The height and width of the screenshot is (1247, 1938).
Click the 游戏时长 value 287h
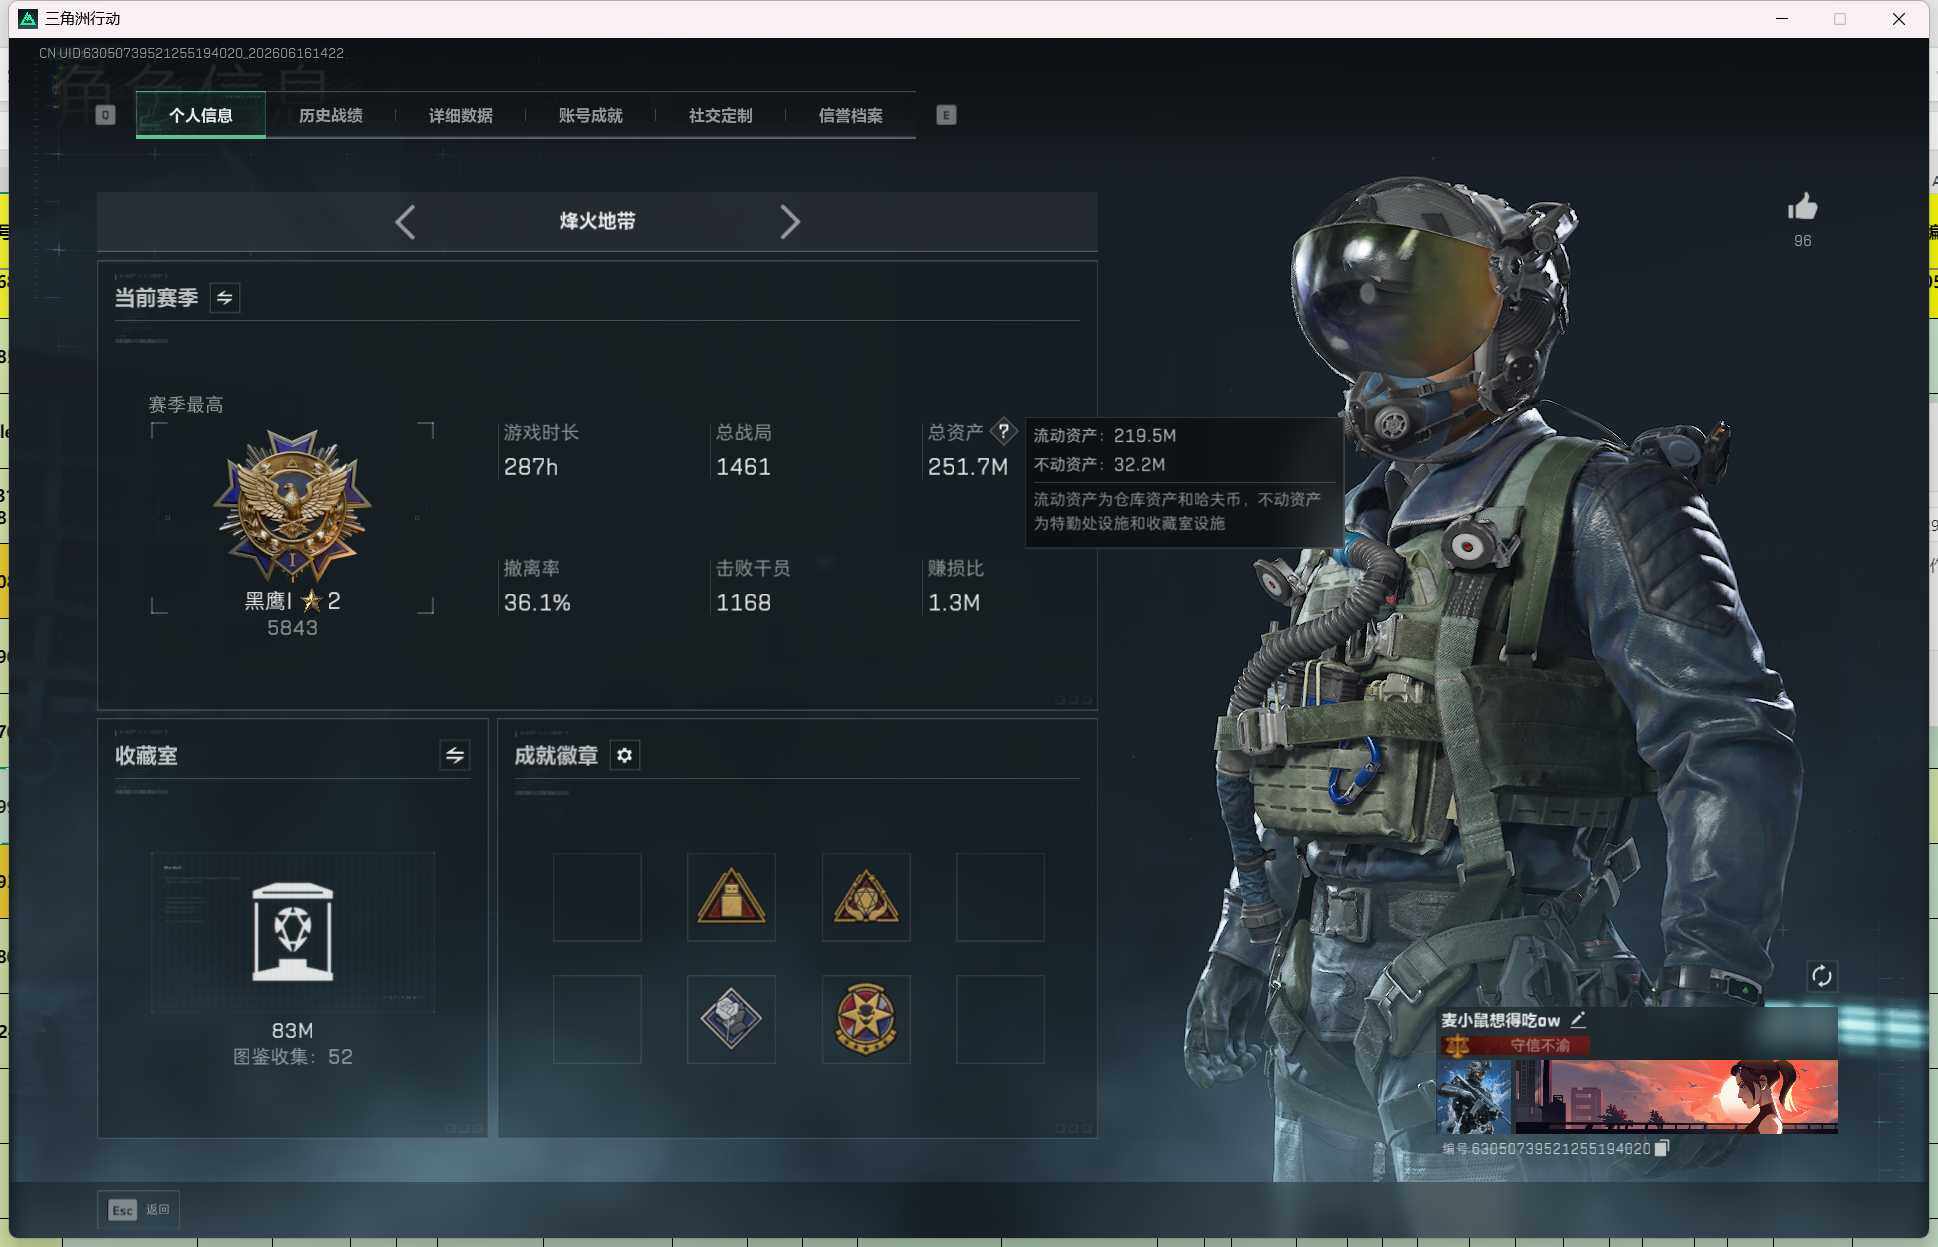coord(531,467)
